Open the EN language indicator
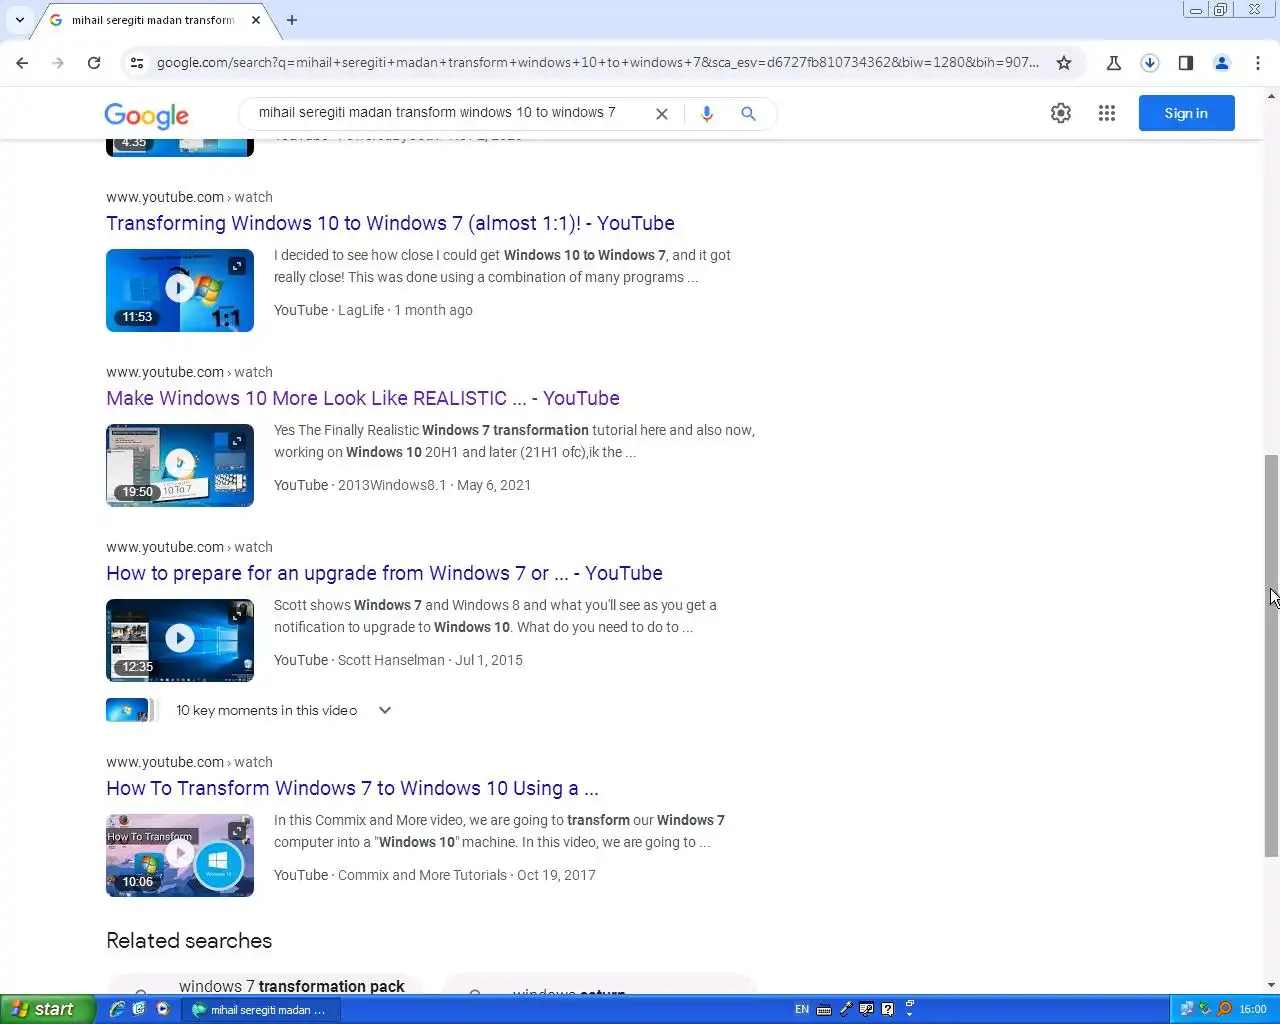 pyautogui.click(x=802, y=1009)
